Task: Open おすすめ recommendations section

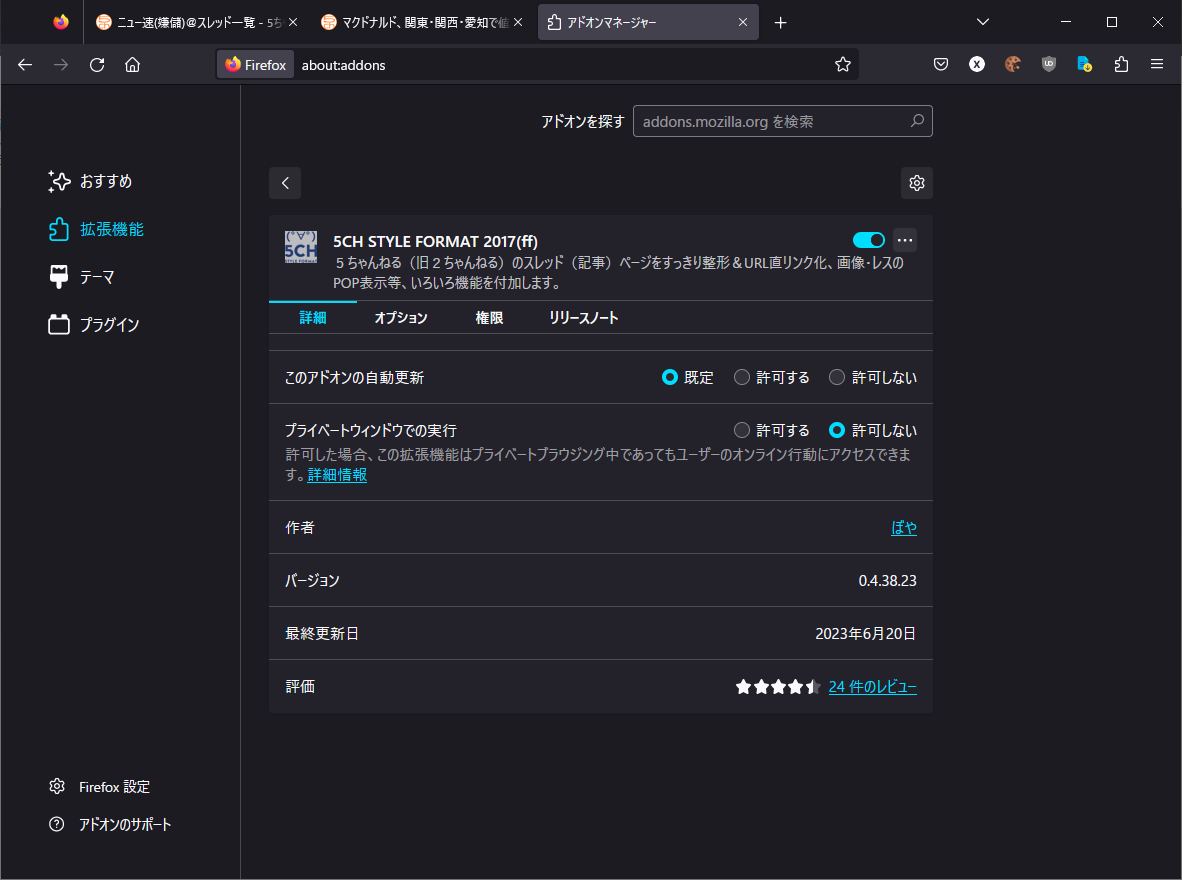Action: coord(90,181)
